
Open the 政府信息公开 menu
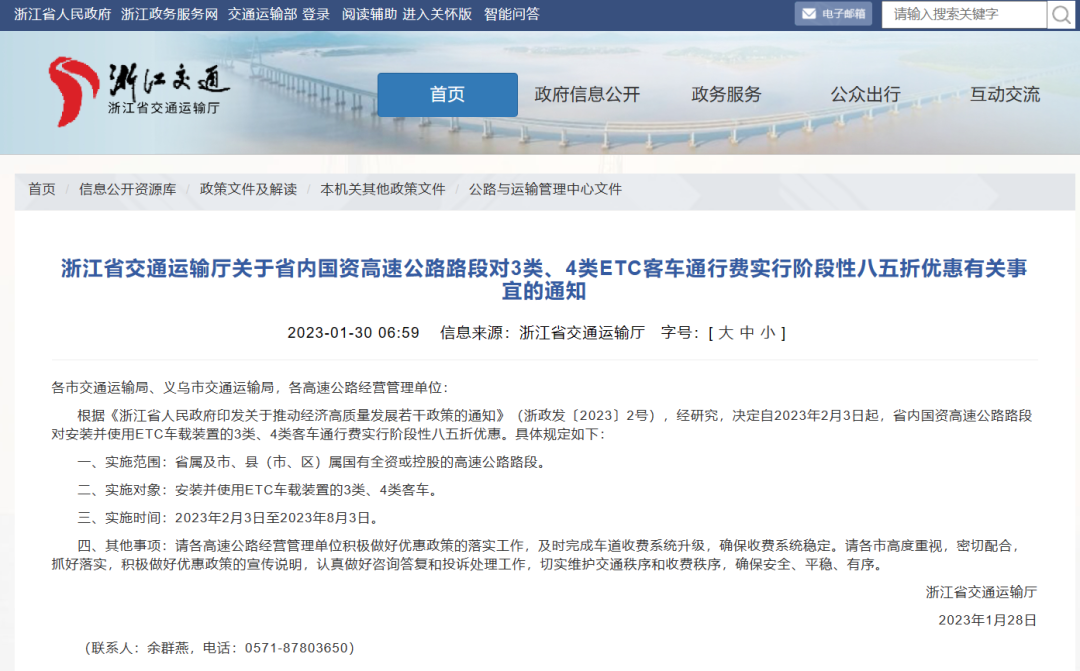[587, 95]
